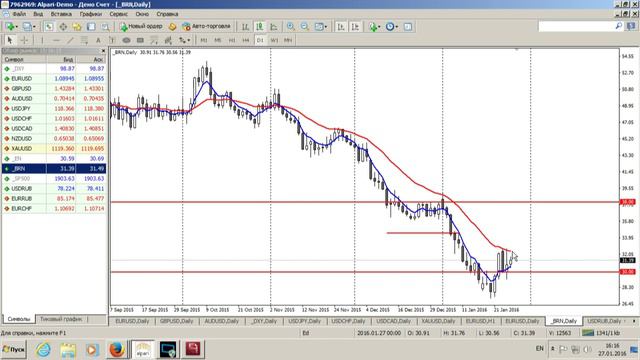Open Internet Explorer from the taskbar
This screenshot has width=640, height=360.
pyautogui.click(x=43, y=350)
